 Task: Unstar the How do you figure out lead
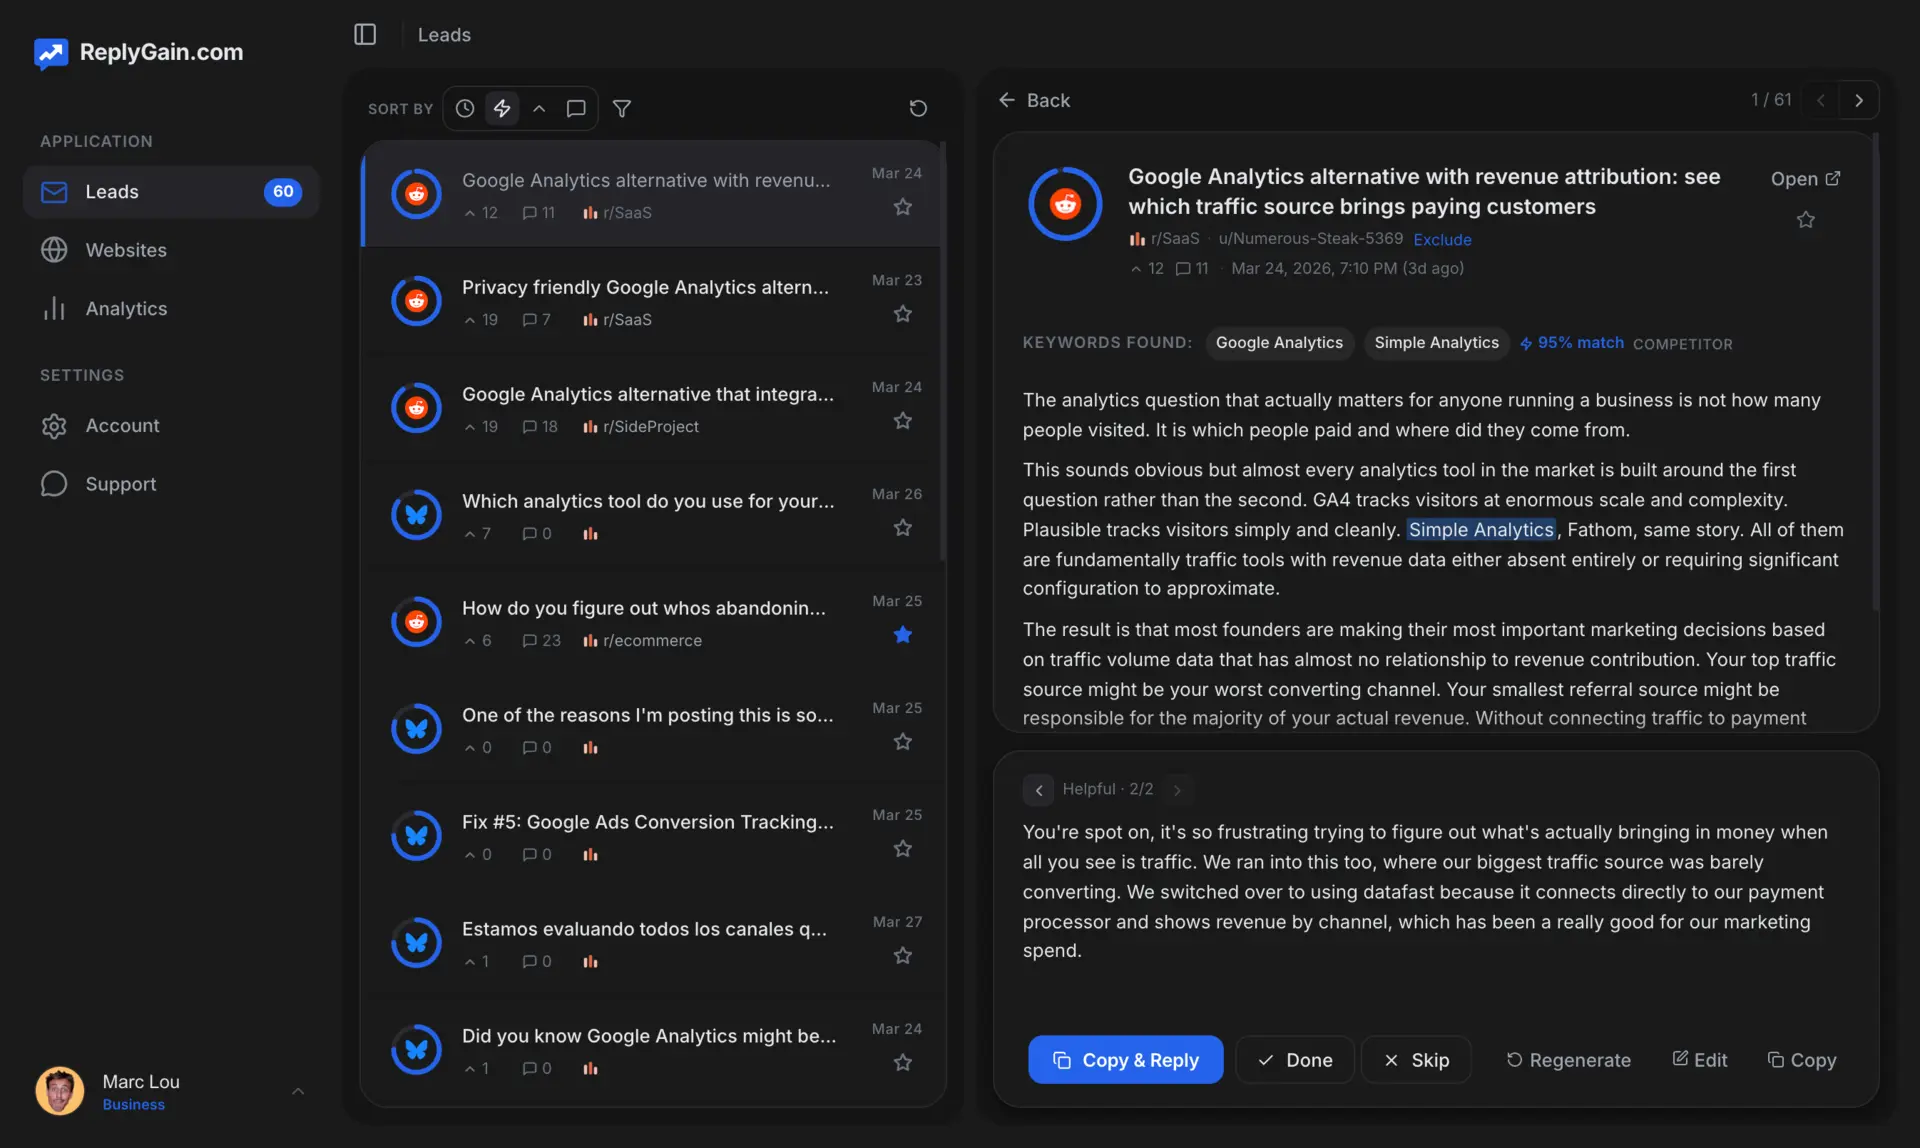903,635
